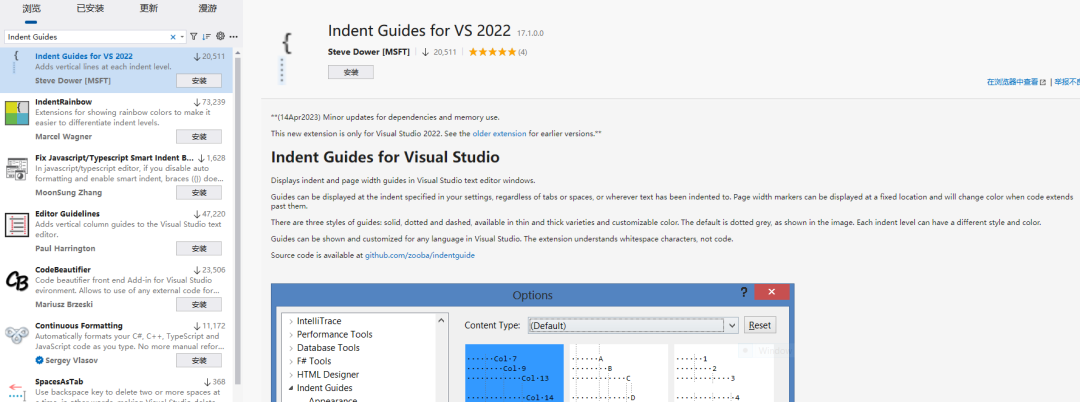
Task: Click the help question mark in Options dialog
Action: [x=743, y=293]
